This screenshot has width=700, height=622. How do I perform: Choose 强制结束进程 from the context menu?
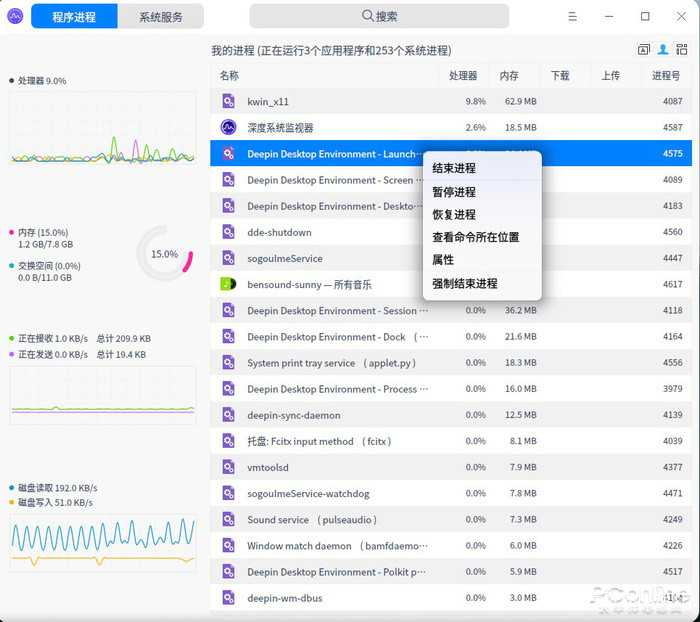tap(464, 284)
